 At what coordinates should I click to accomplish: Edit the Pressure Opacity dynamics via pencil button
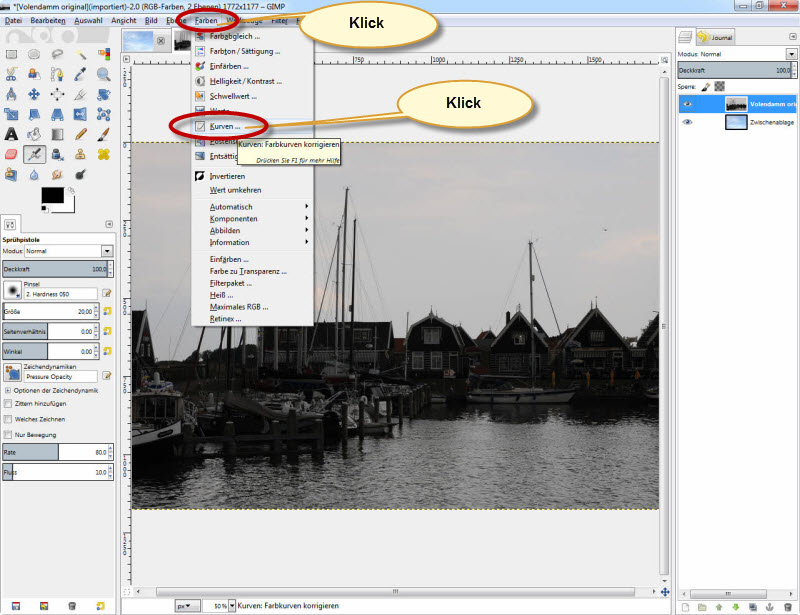coord(107,376)
